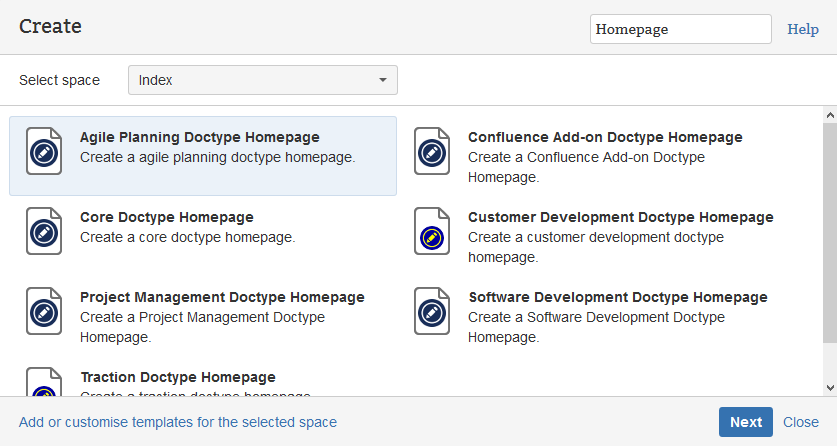Click the dropdown arrow in the space selector
The width and height of the screenshot is (837, 446).
click(x=382, y=80)
